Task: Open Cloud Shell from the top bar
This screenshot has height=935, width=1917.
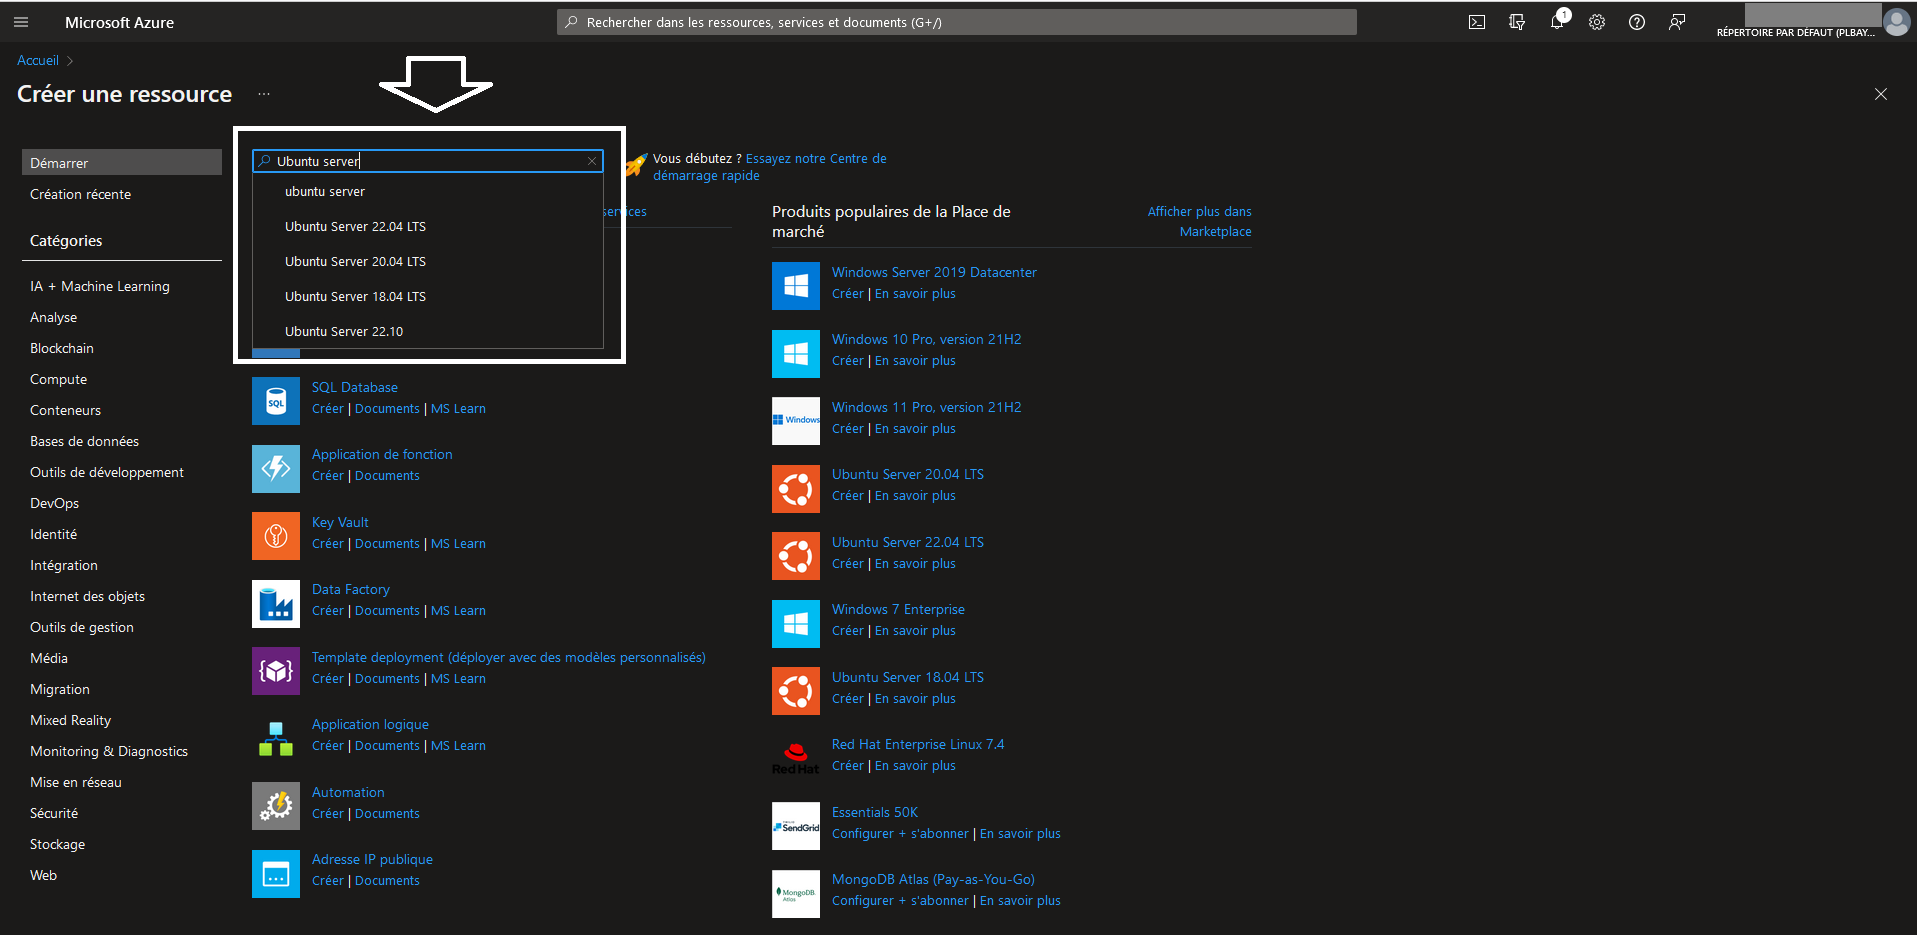Action: tap(1477, 22)
